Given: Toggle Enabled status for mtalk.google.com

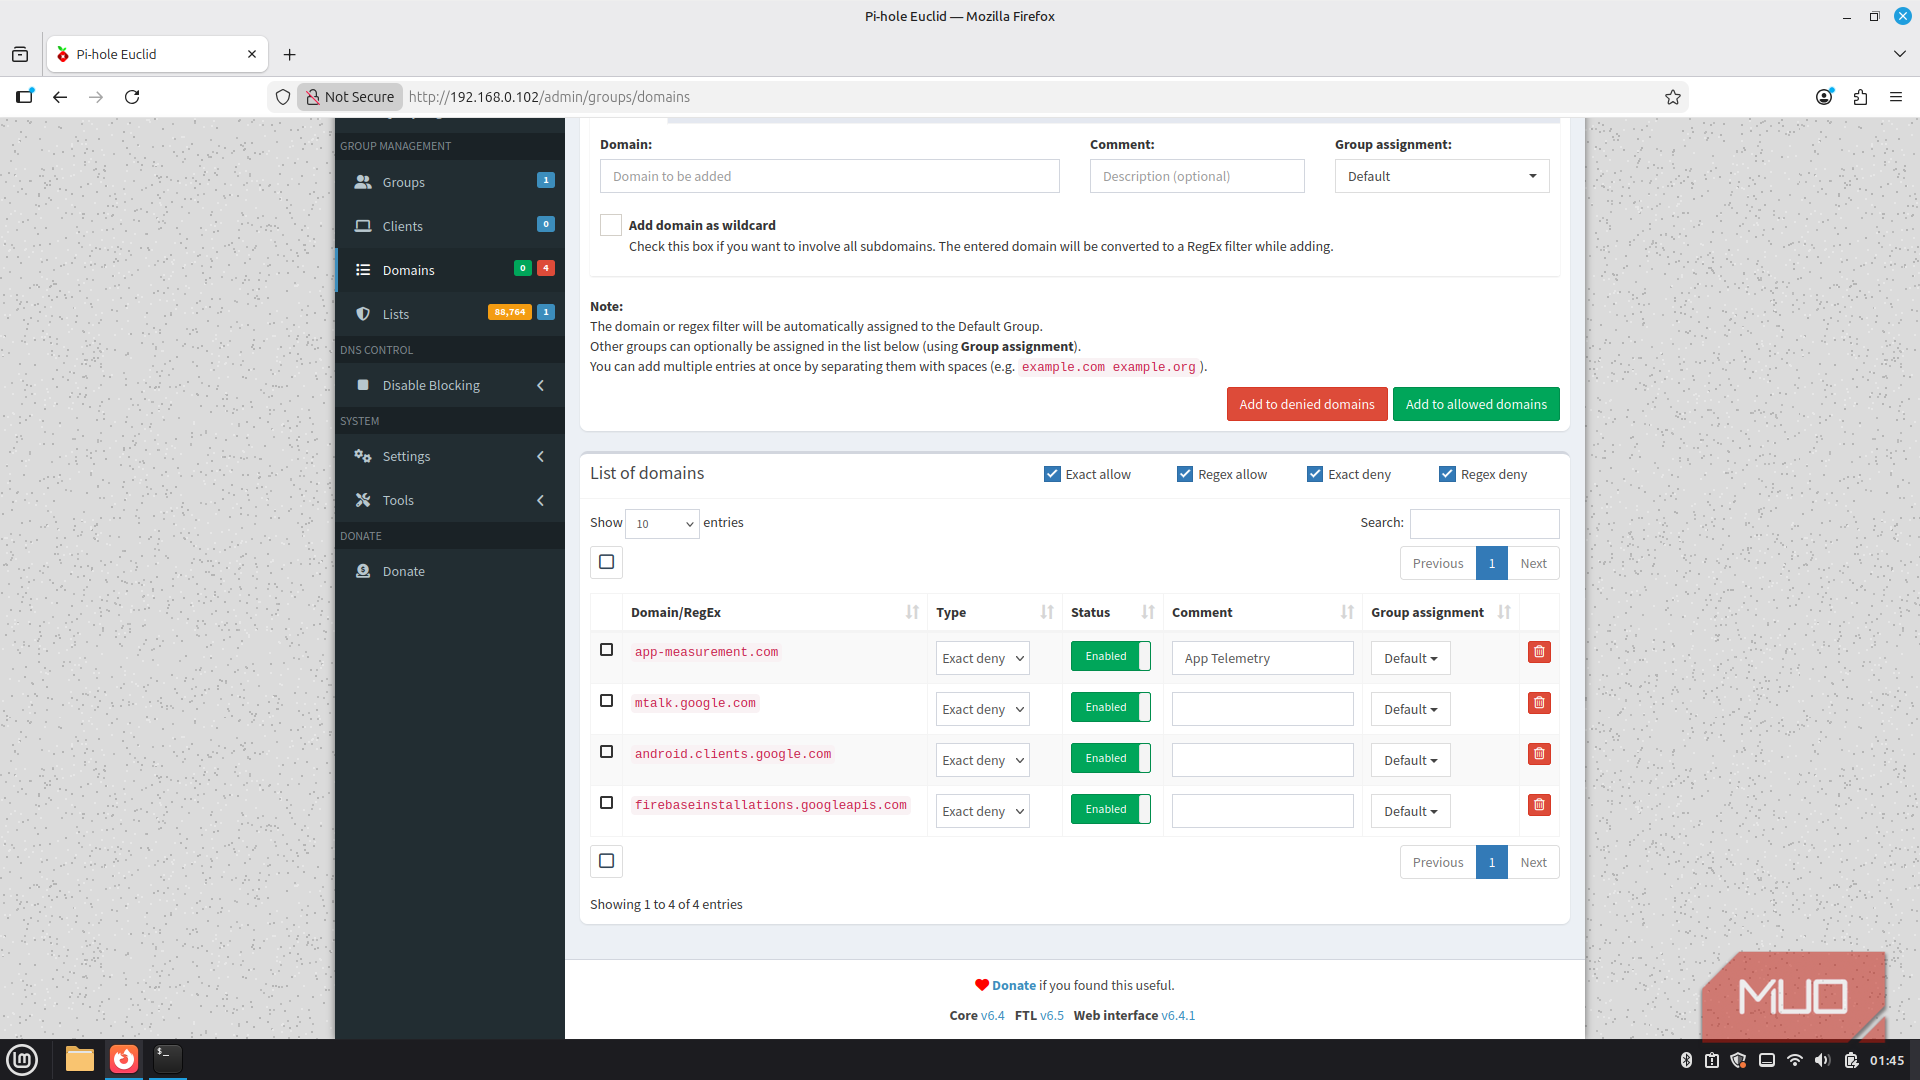Looking at the screenshot, I should [x=1110, y=707].
